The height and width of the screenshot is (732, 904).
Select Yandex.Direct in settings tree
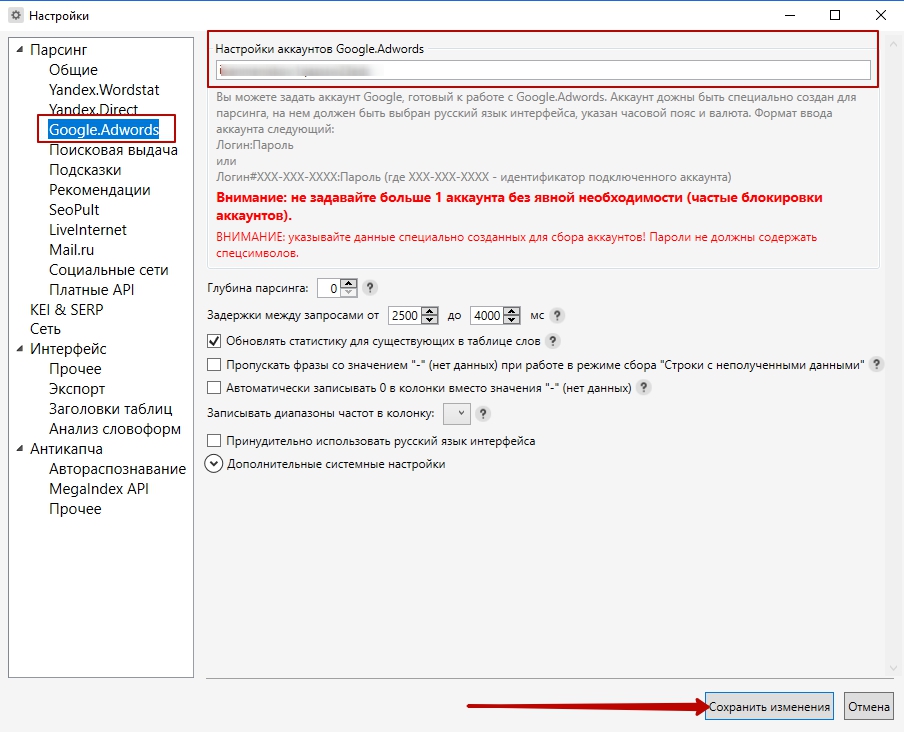tap(93, 110)
